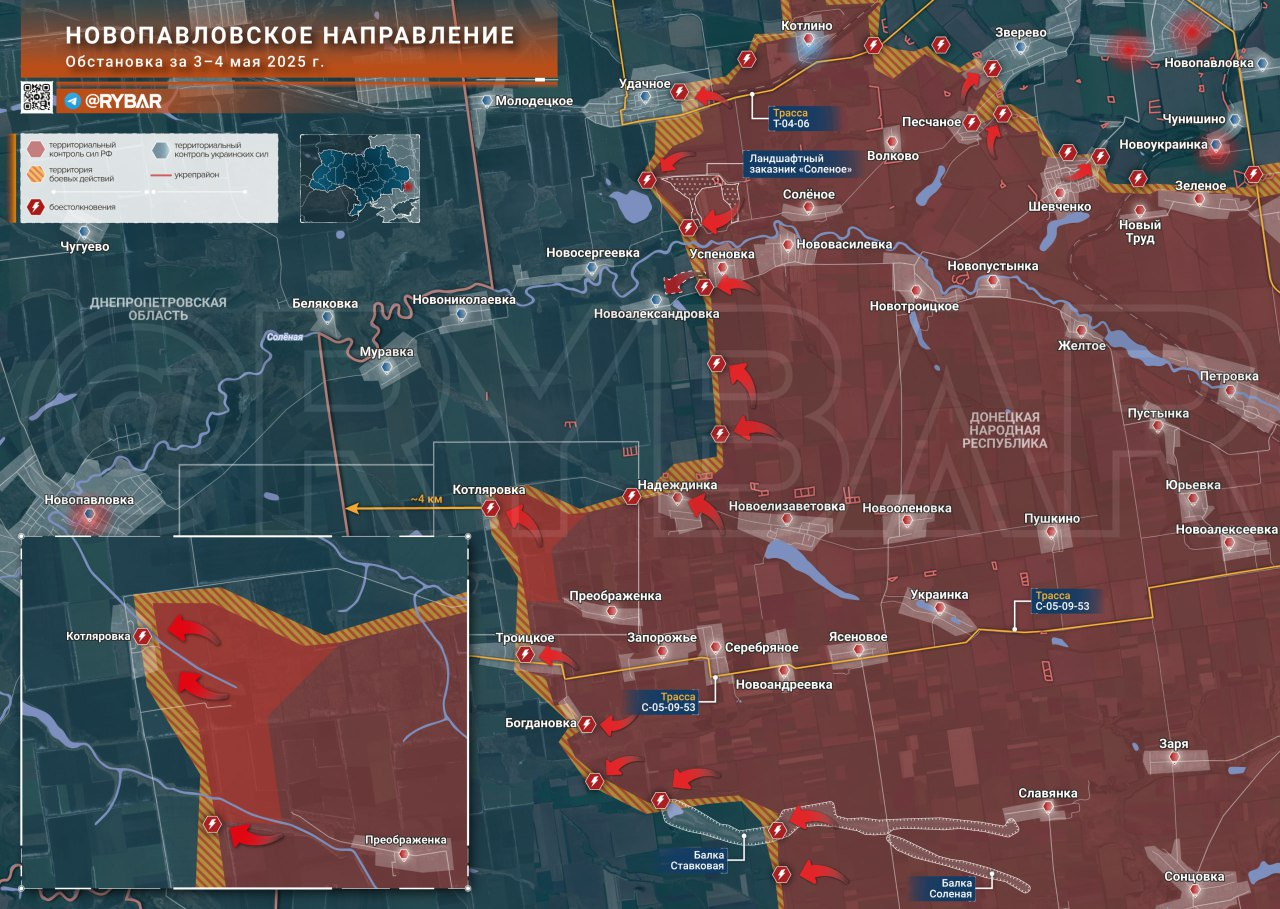Click the clash icon at Удачное
Image resolution: width=1280 pixels, height=909 pixels.
(x=680, y=92)
